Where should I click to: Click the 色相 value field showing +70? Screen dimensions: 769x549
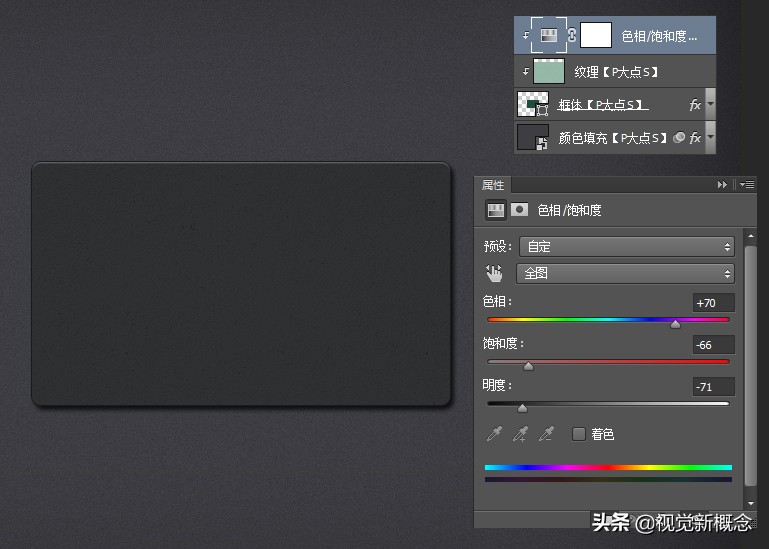click(x=714, y=303)
